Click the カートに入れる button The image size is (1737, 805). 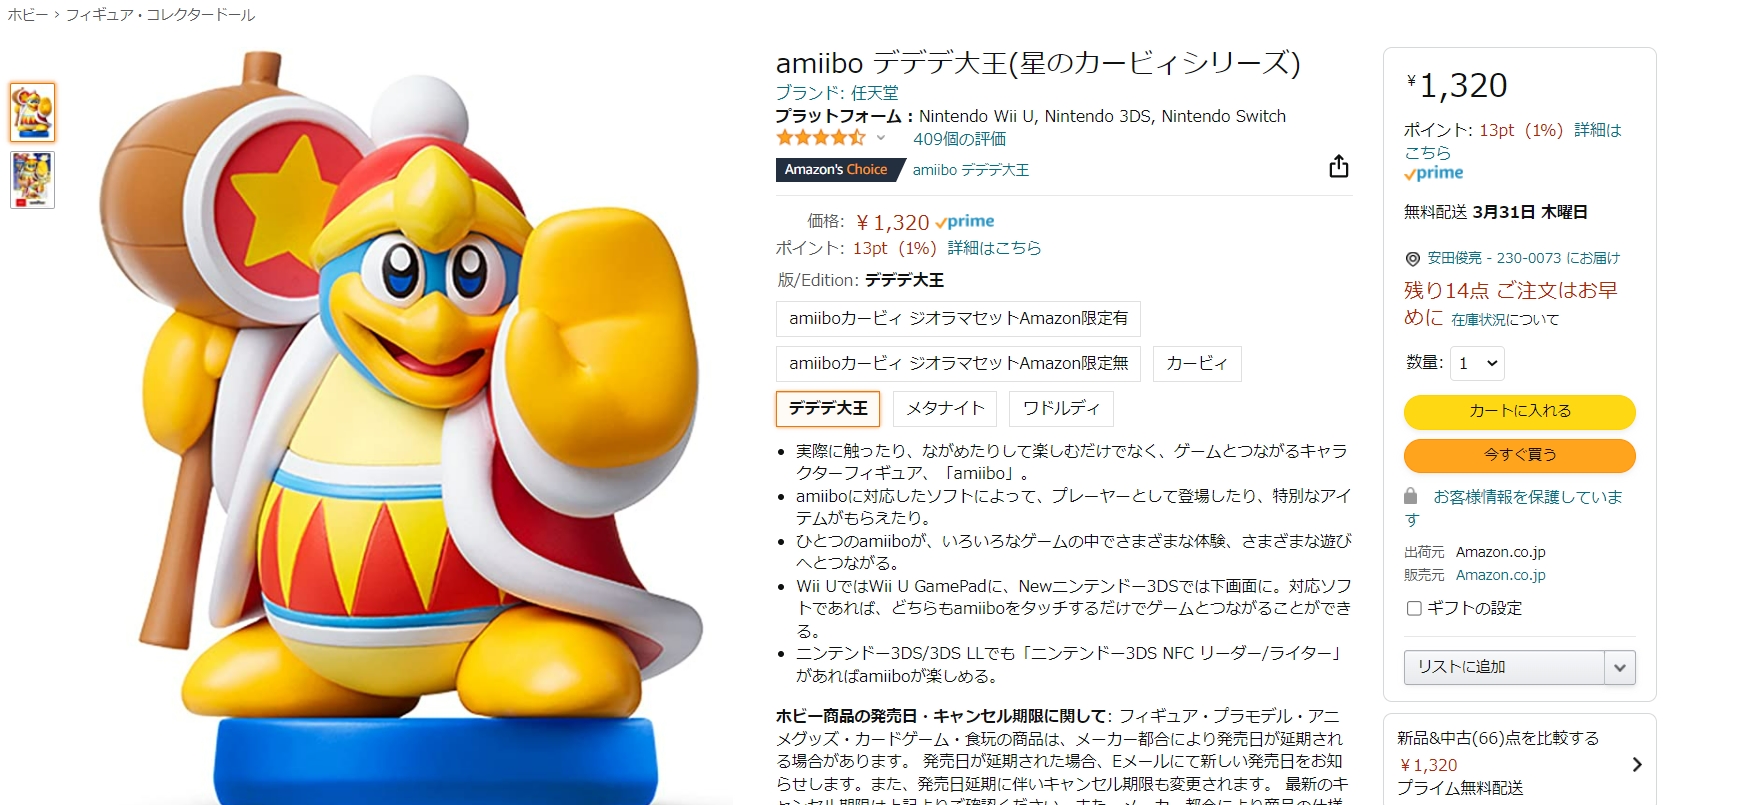(1520, 411)
